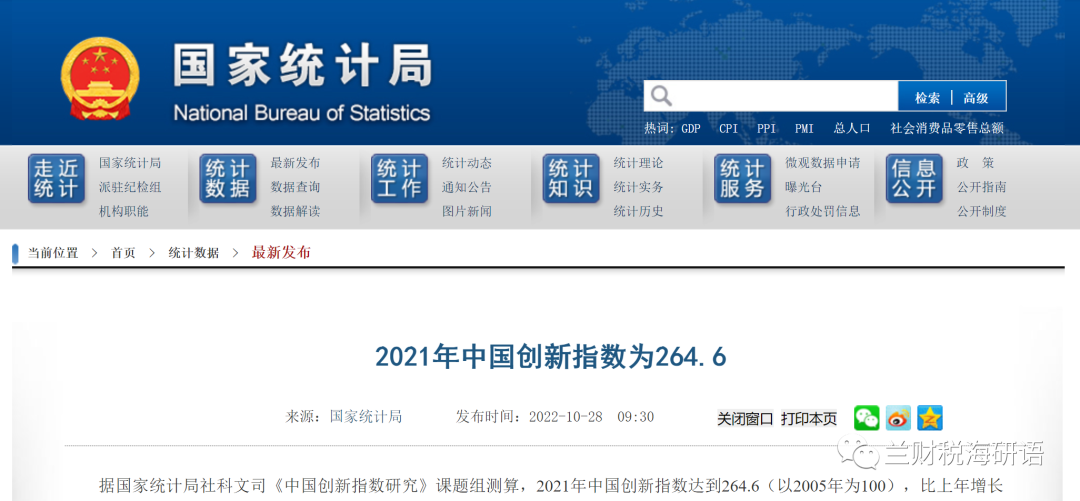This screenshot has height=501, width=1080.
Task: Open 统计理论 menu link
Action: [x=638, y=163]
